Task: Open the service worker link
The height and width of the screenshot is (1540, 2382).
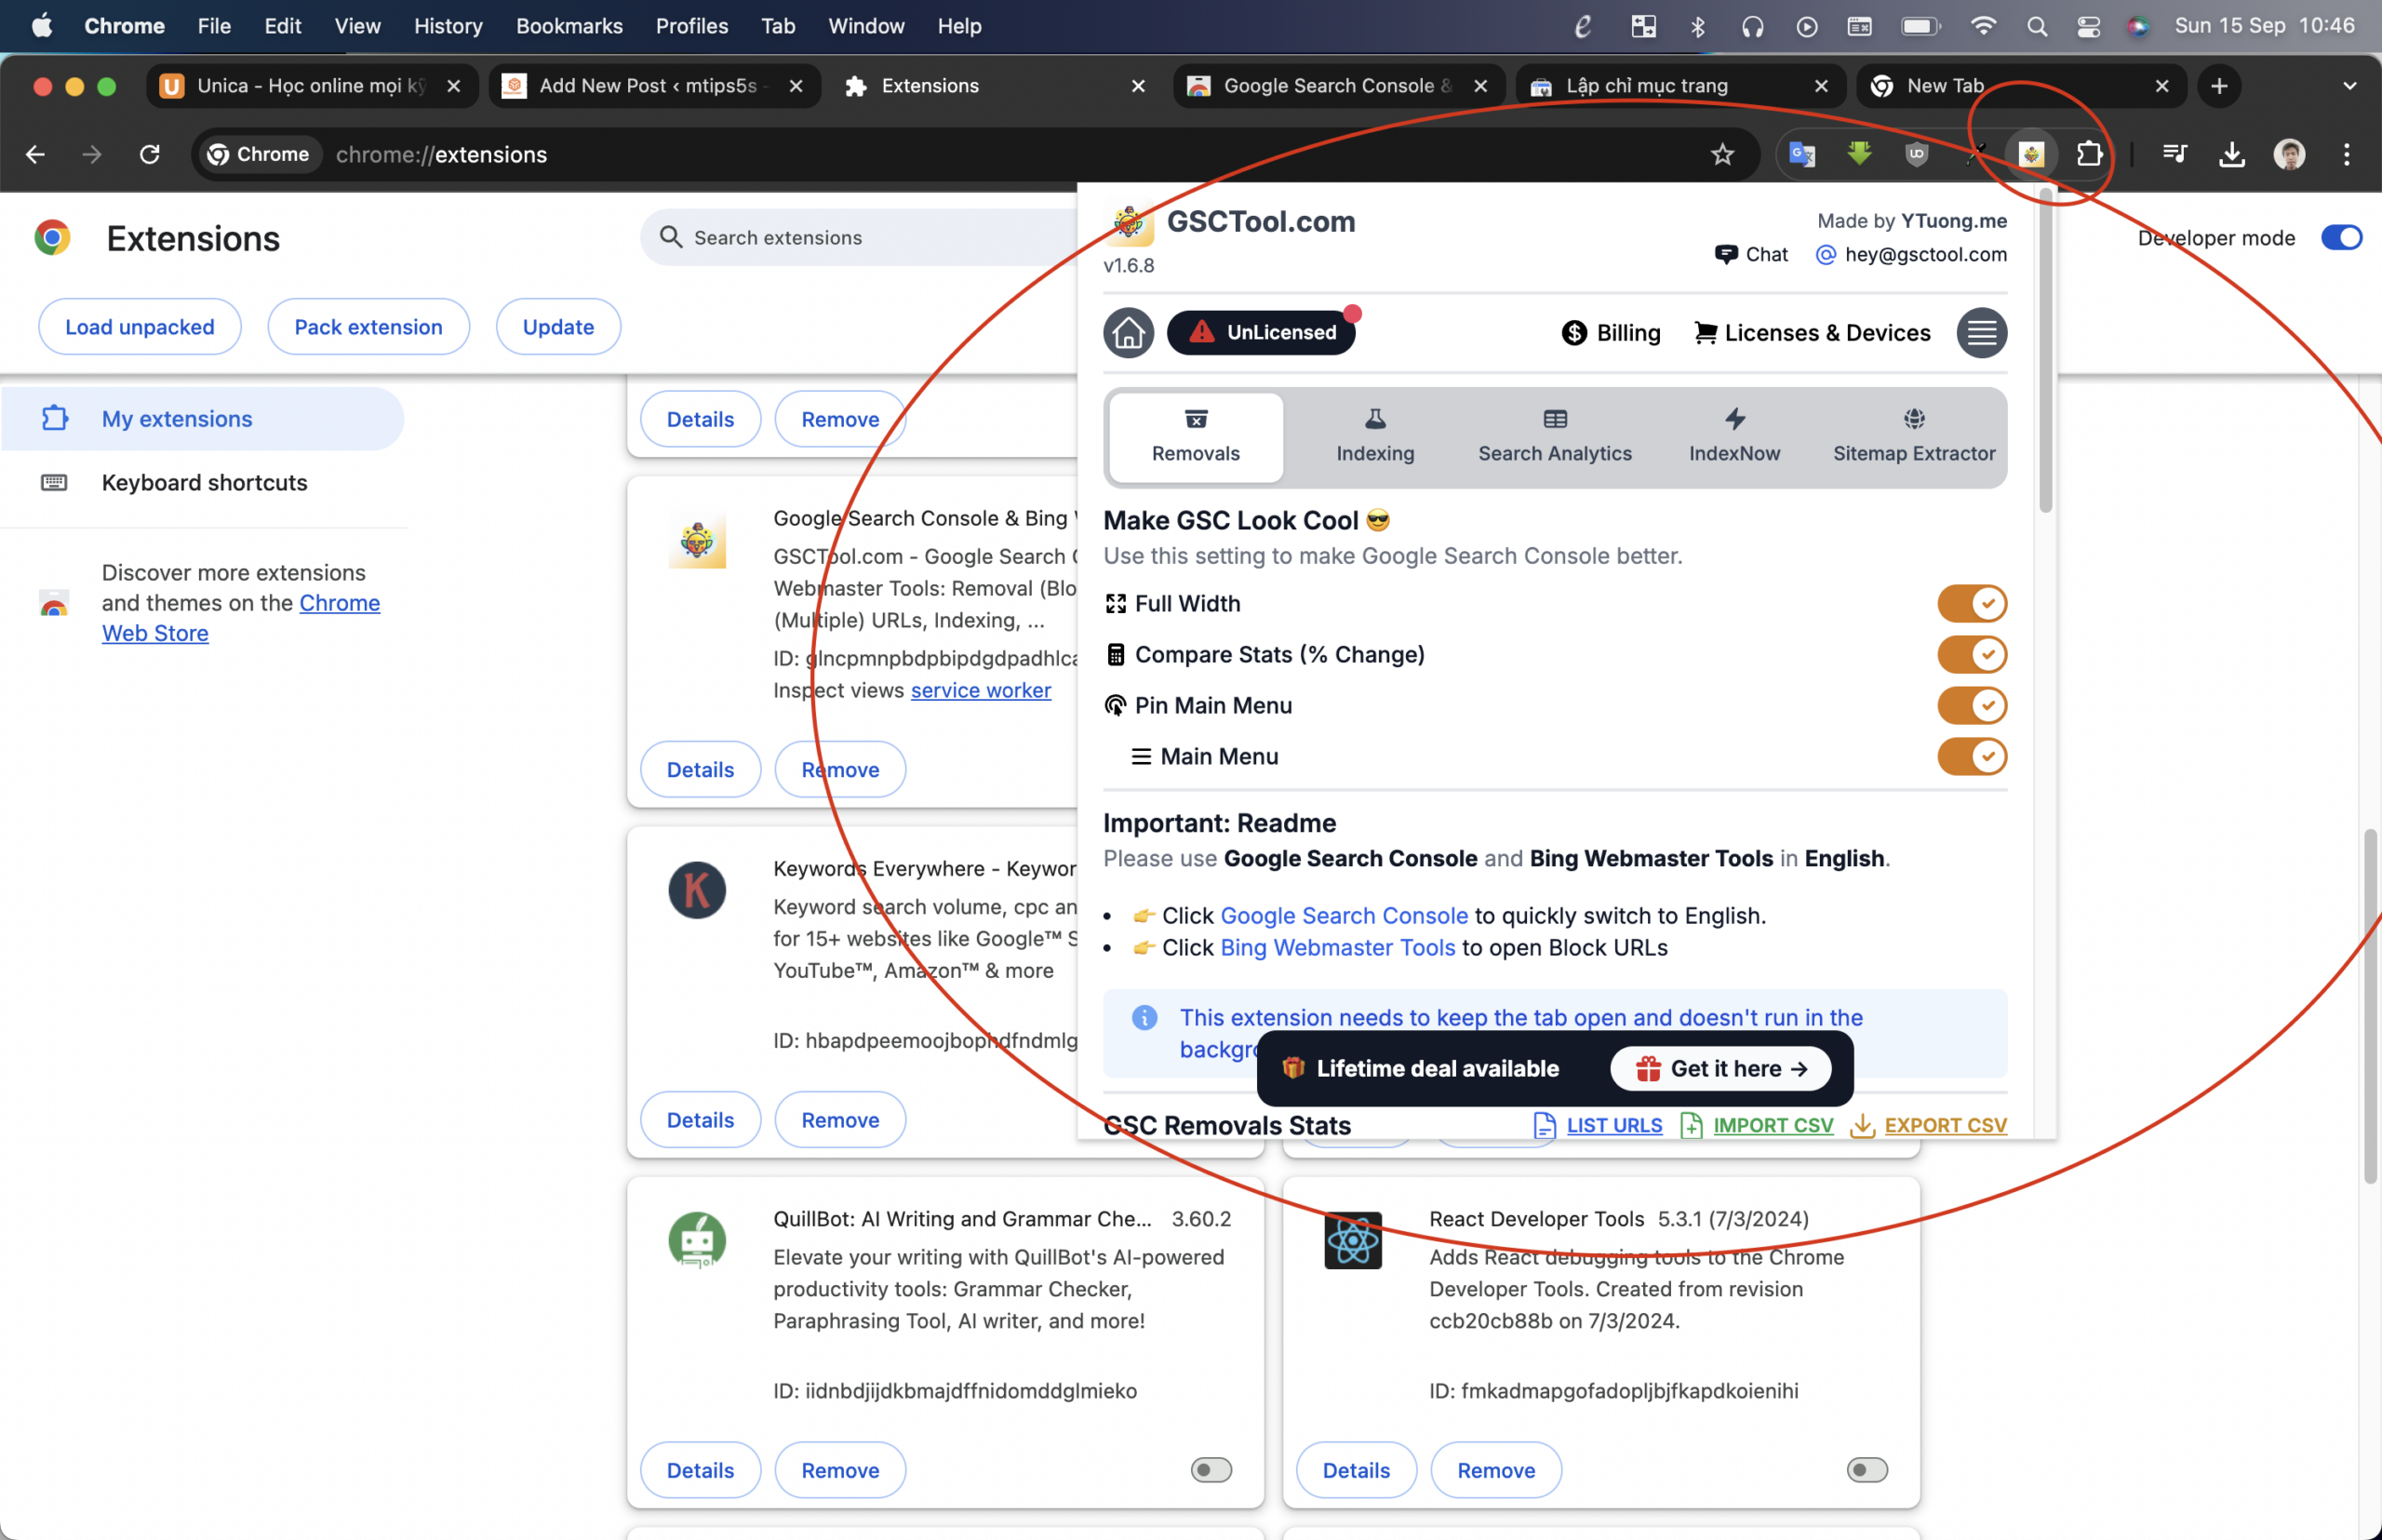Action: tap(980, 690)
